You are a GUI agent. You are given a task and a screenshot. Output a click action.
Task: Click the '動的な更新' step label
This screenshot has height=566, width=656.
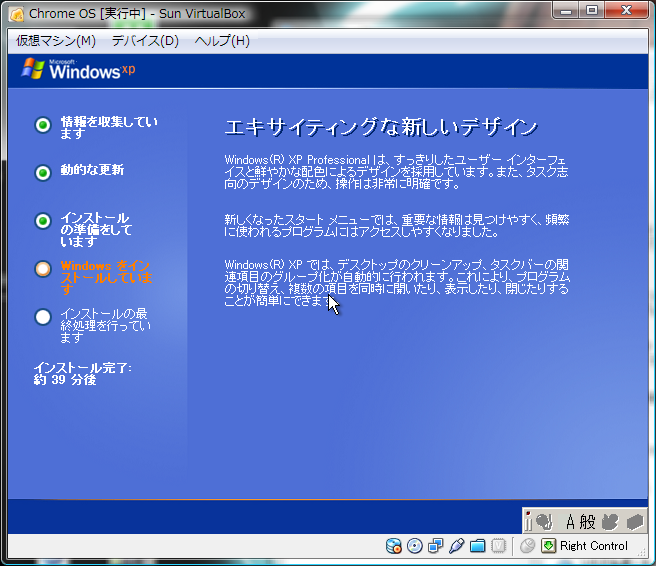coord(92,169)
